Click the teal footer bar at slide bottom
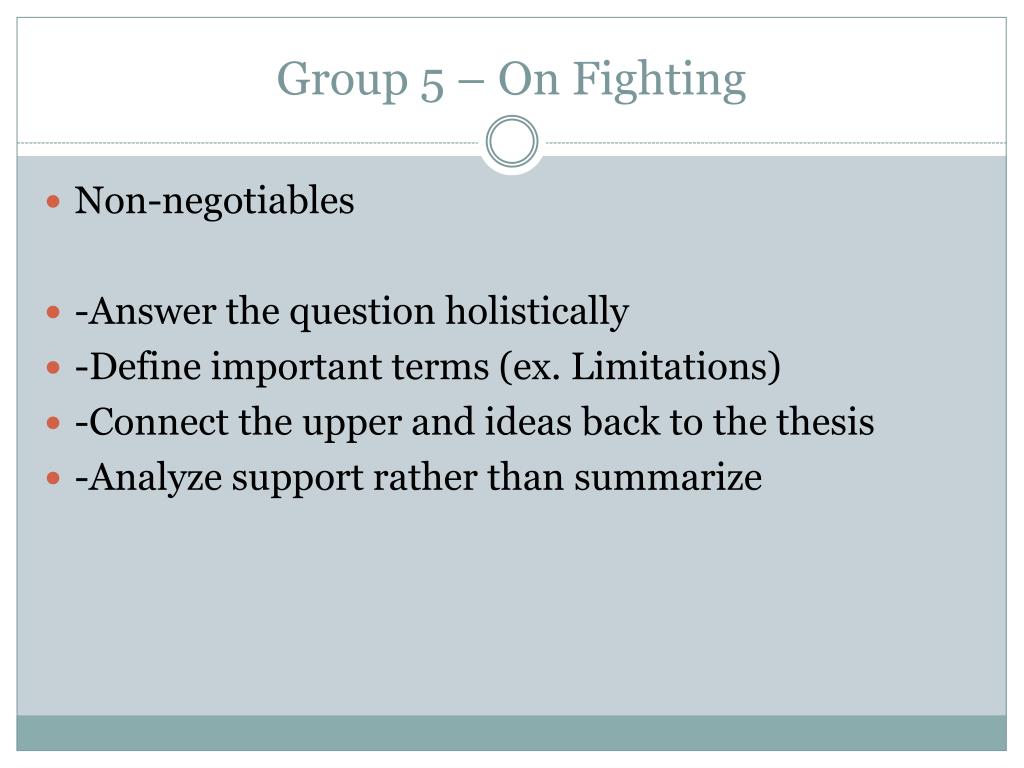This screenshot has width=1024, height=768. [x=511, y=733]
